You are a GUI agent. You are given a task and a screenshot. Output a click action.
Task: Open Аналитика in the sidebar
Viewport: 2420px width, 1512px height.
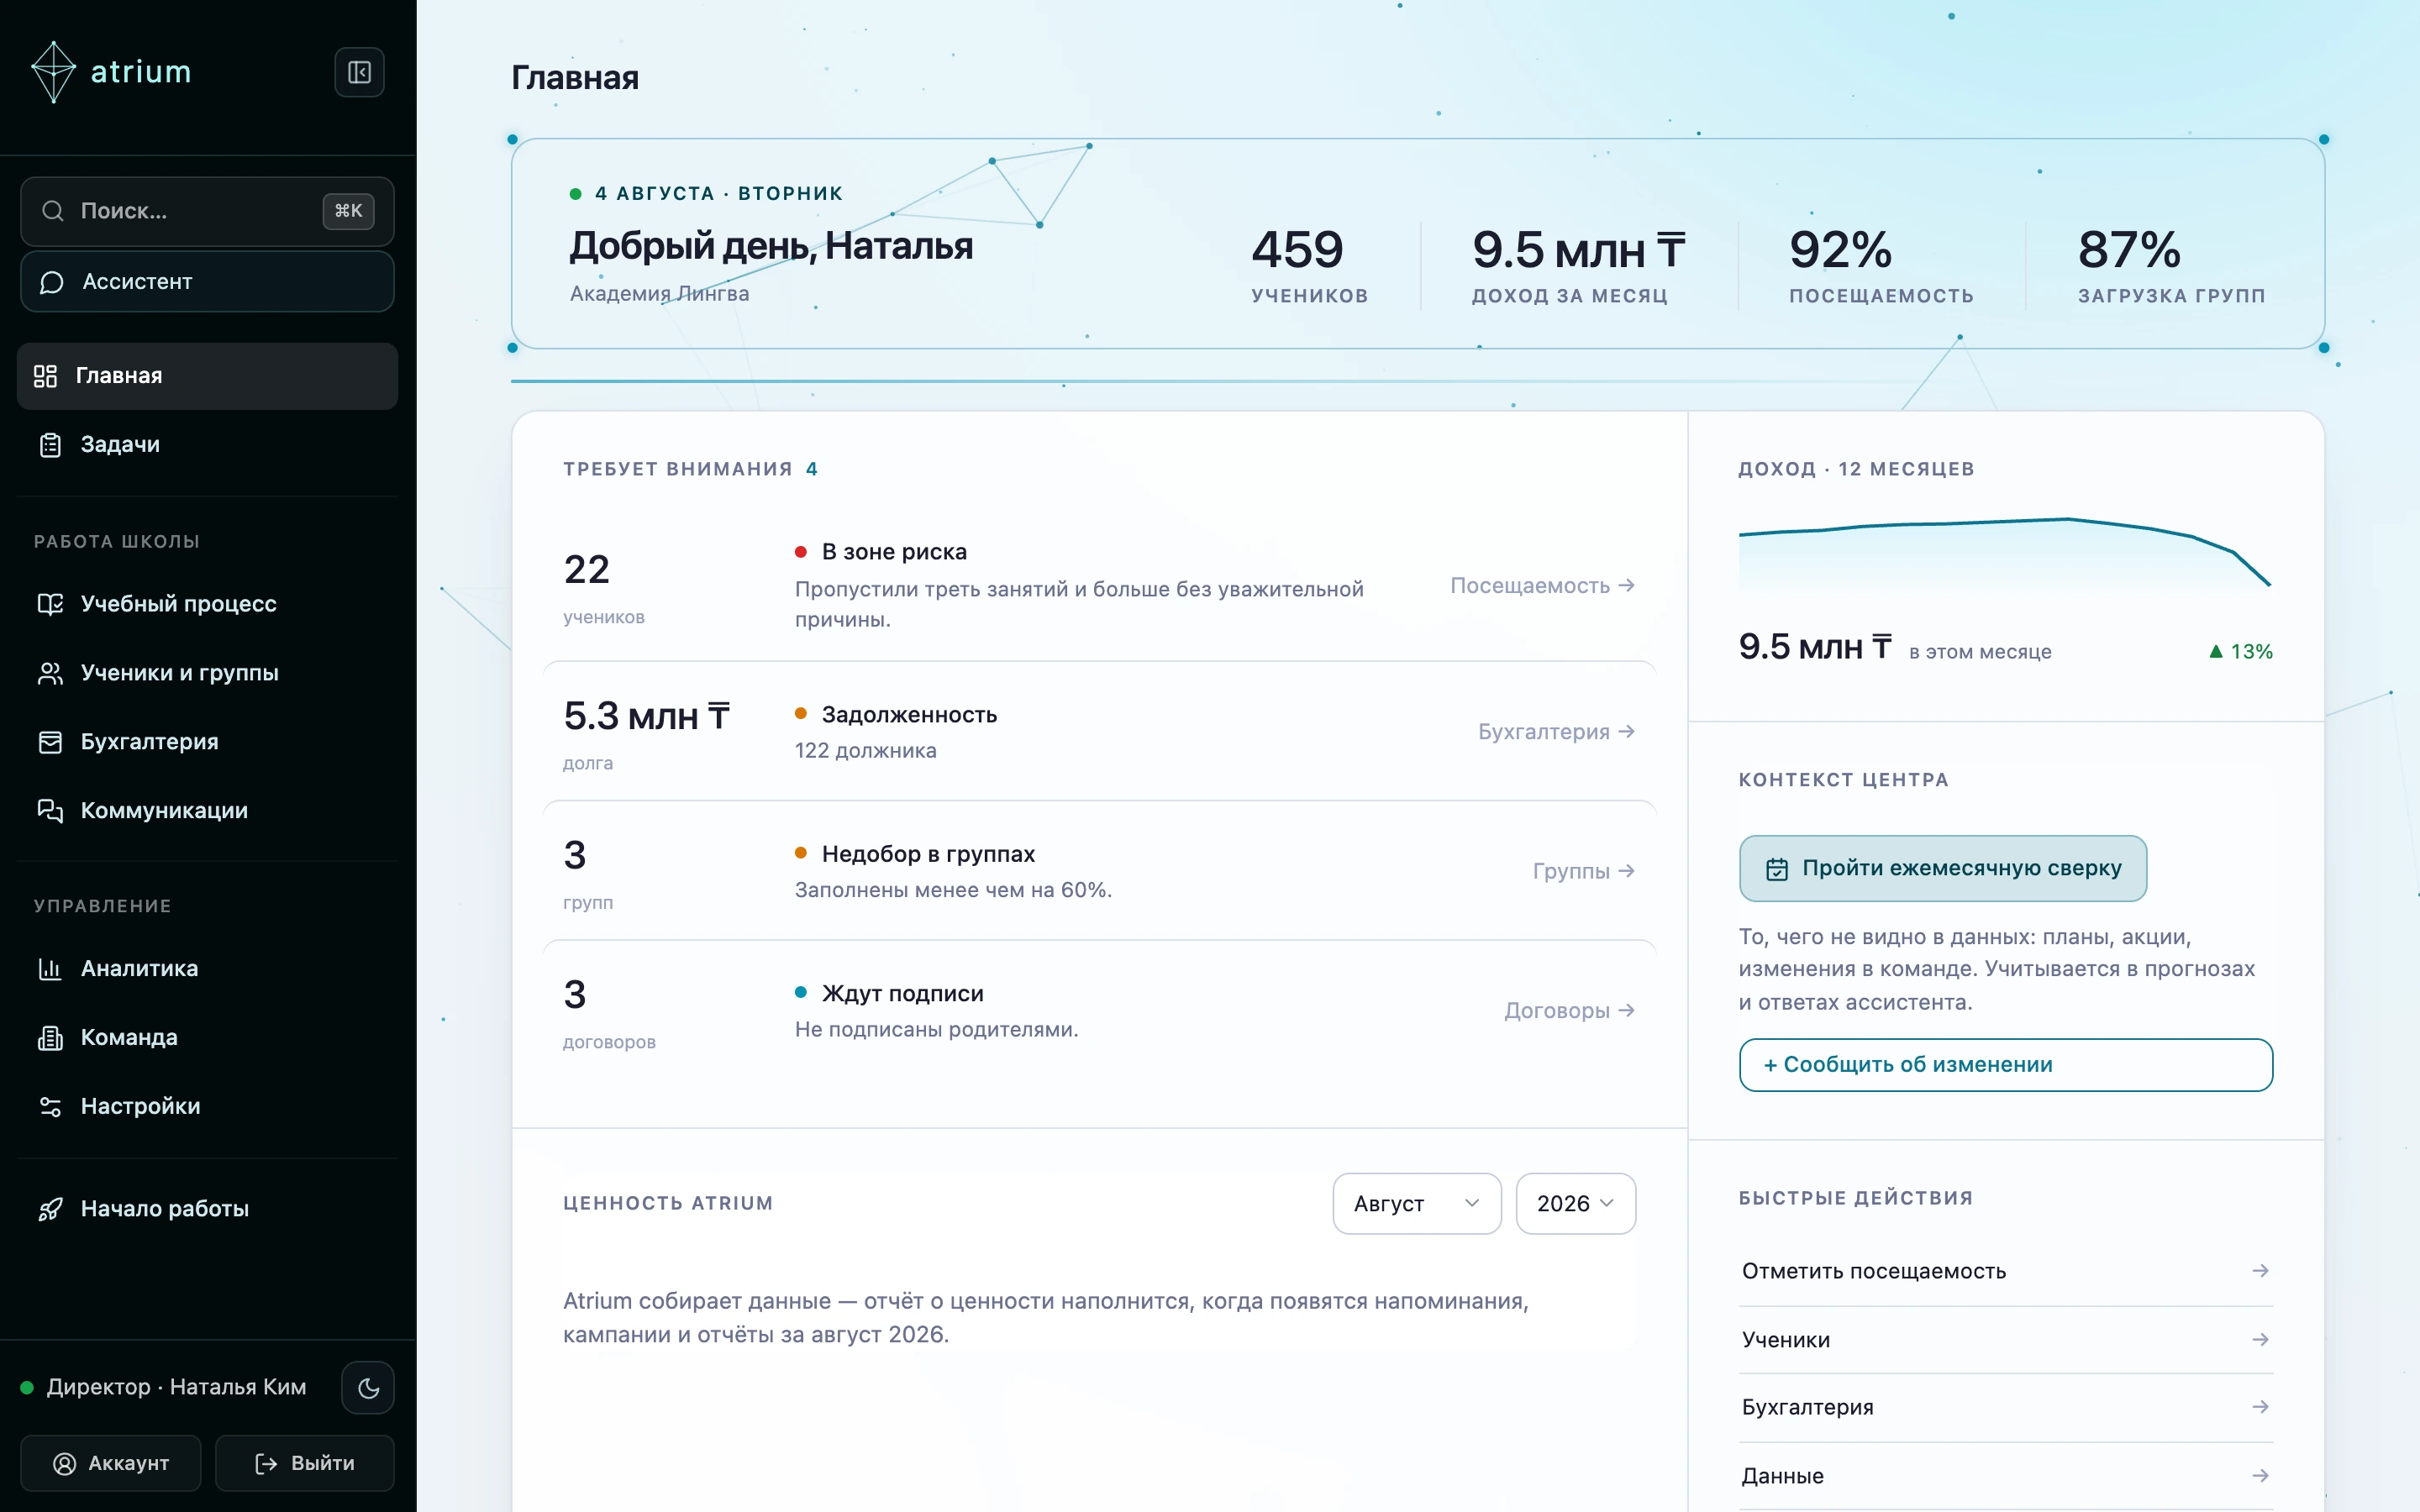[x=208, y=969]
